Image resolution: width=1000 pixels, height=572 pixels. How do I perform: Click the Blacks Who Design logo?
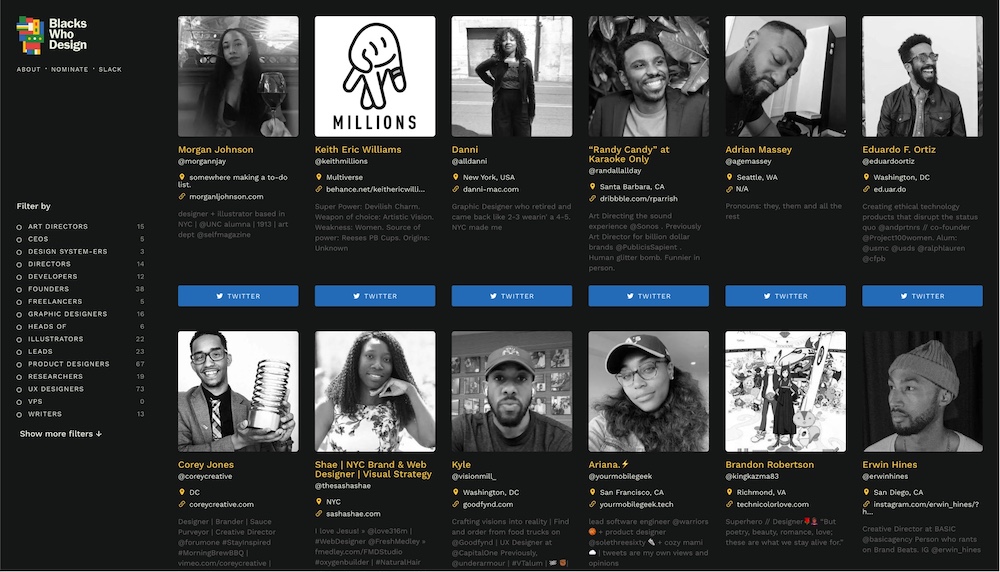tap(52, 35)
